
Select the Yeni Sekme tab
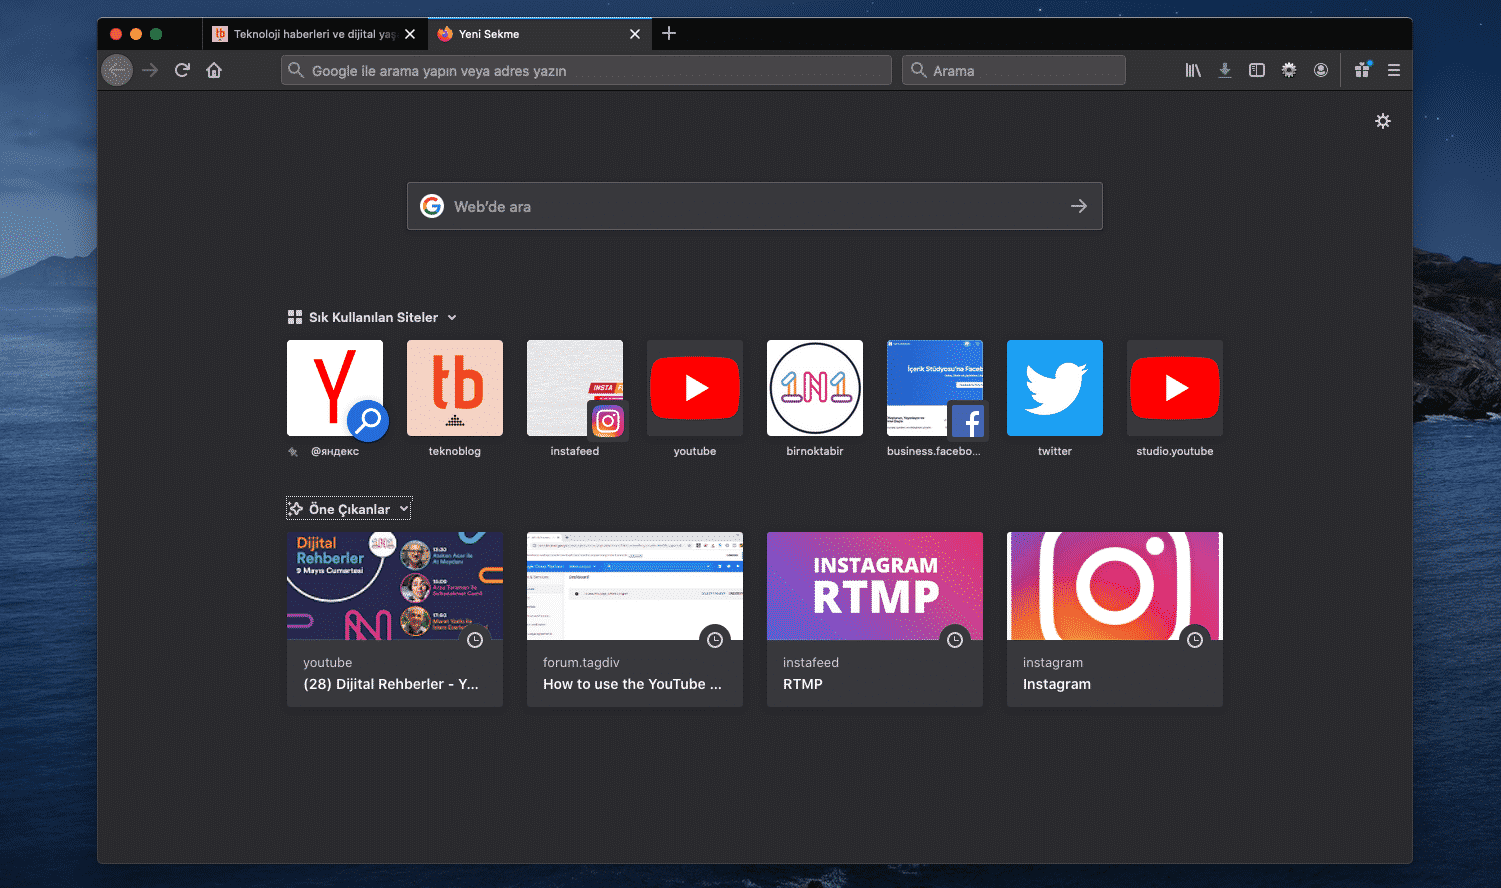pyautogui.click(x=540, y=33)
